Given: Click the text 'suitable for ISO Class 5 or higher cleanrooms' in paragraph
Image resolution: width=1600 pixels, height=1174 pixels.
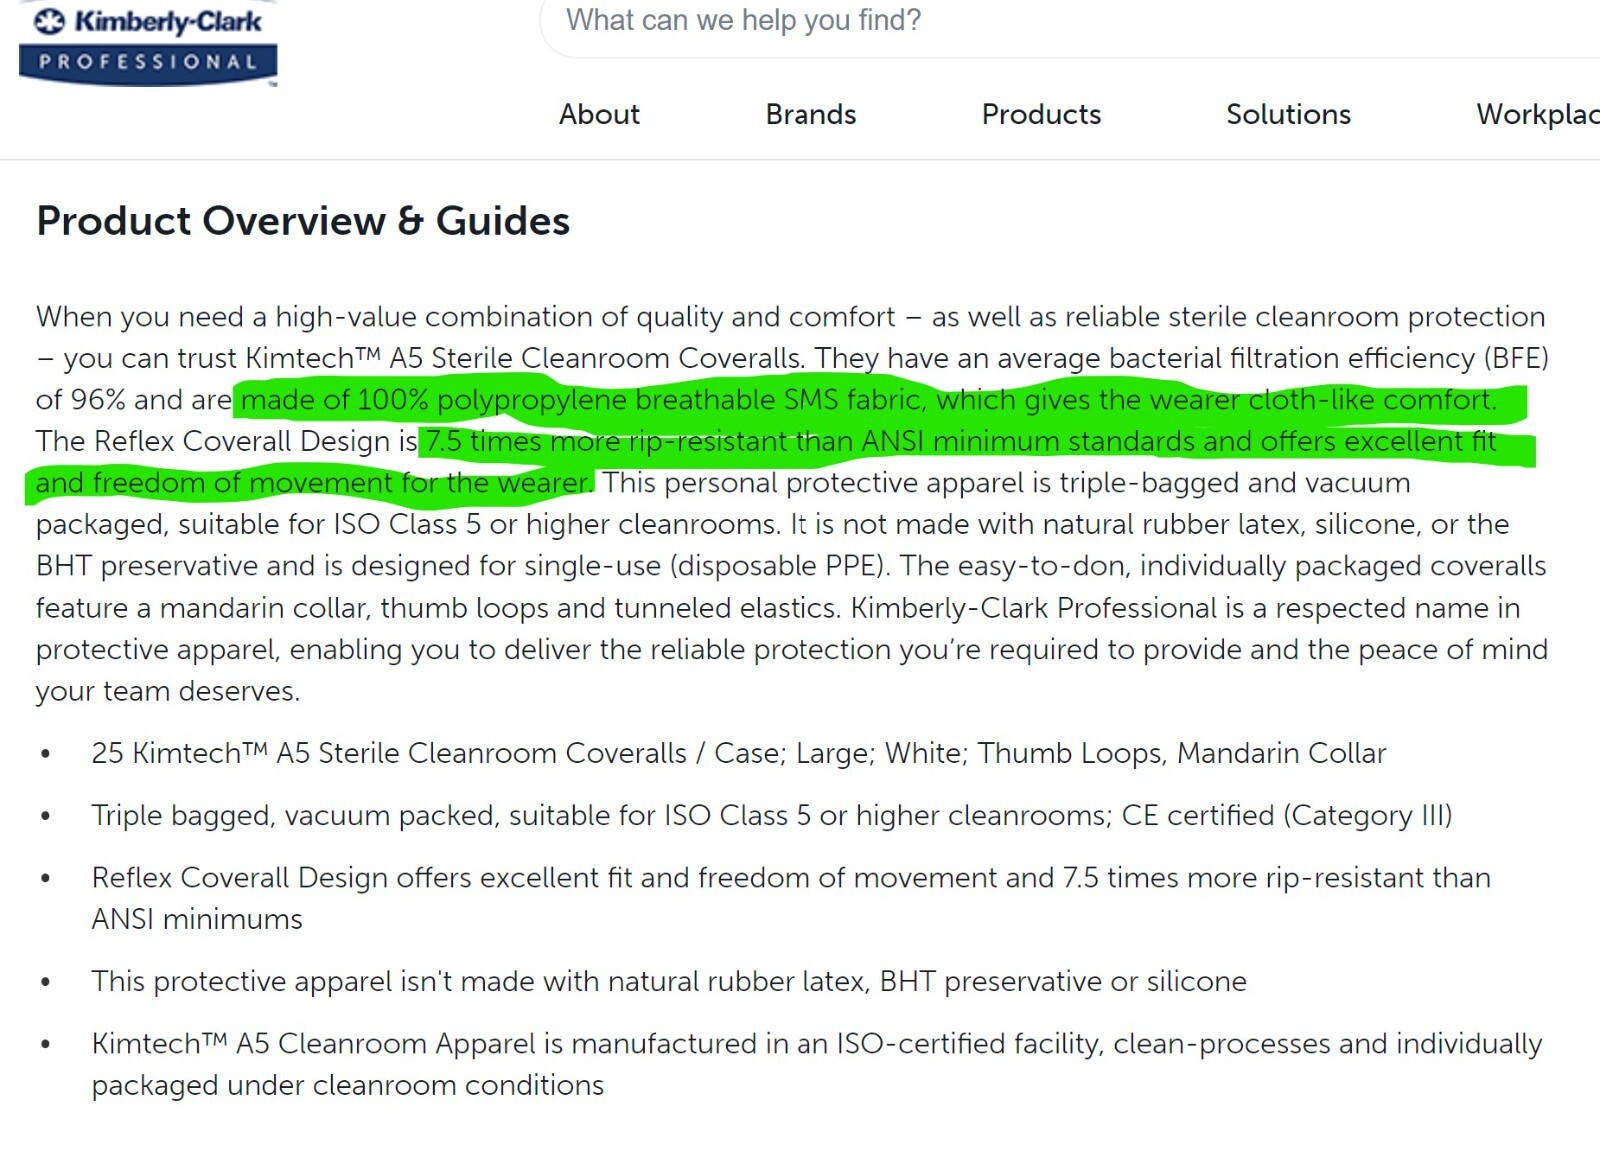Looking at the screenshot, I should click(x=478, y=524).
